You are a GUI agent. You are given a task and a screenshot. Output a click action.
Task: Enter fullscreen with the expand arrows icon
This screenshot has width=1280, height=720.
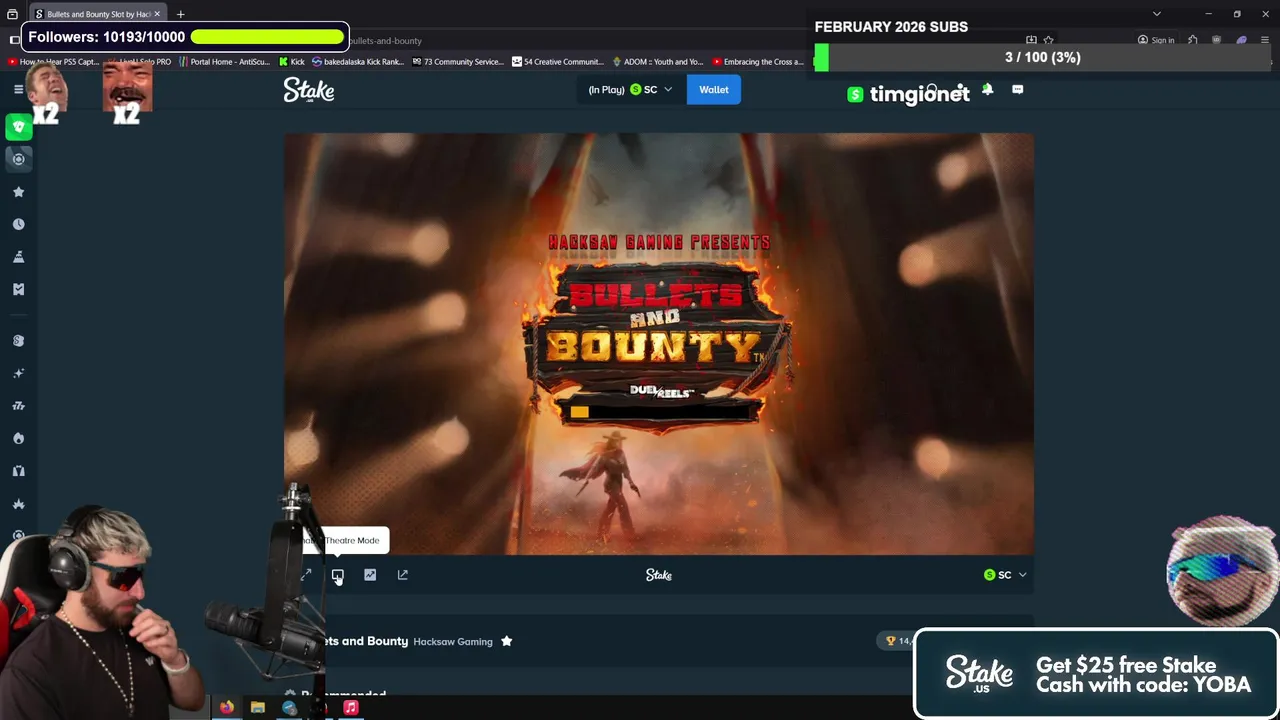pos(306,575)
